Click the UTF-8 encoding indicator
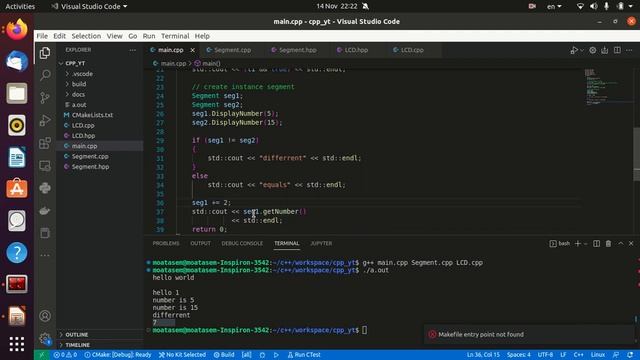This screenshot has height=360, width=640. [x=545, y=355]
